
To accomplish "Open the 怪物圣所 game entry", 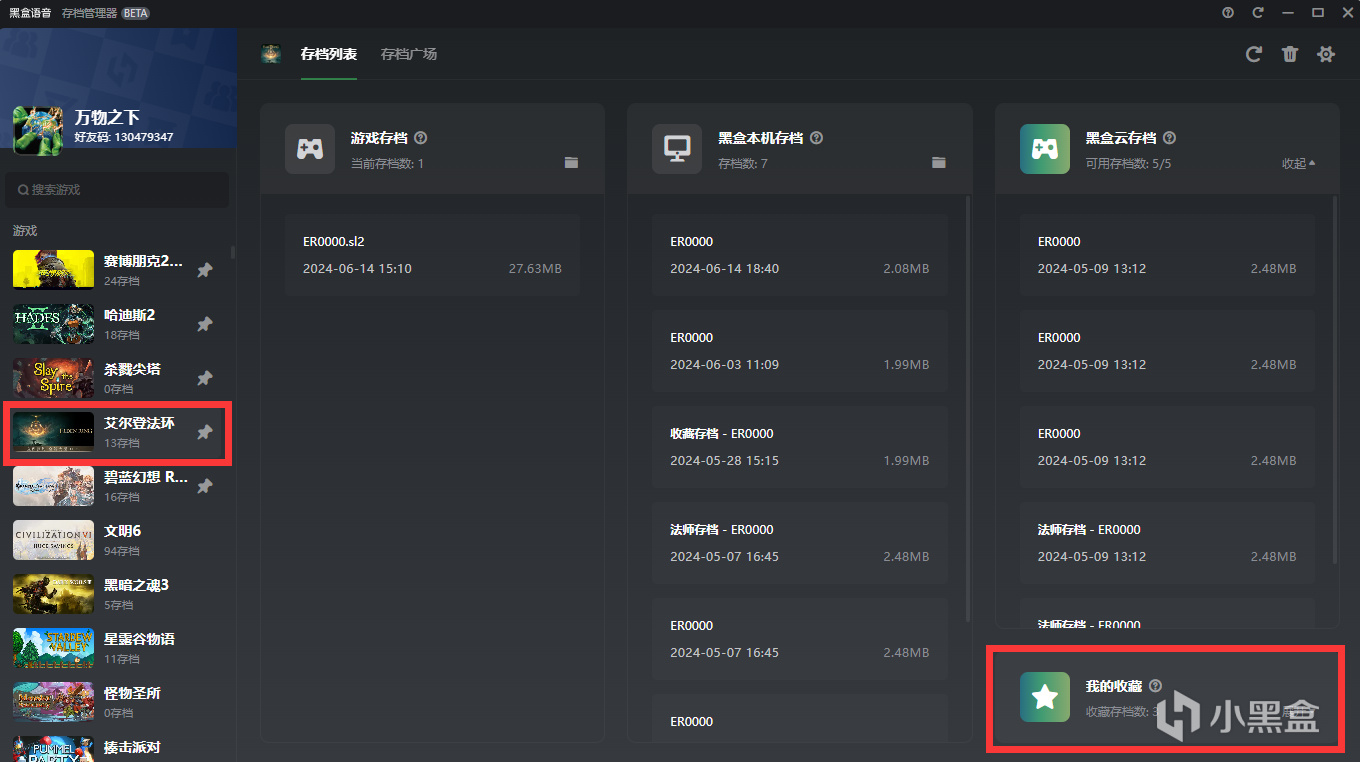I will coord(118,702).
